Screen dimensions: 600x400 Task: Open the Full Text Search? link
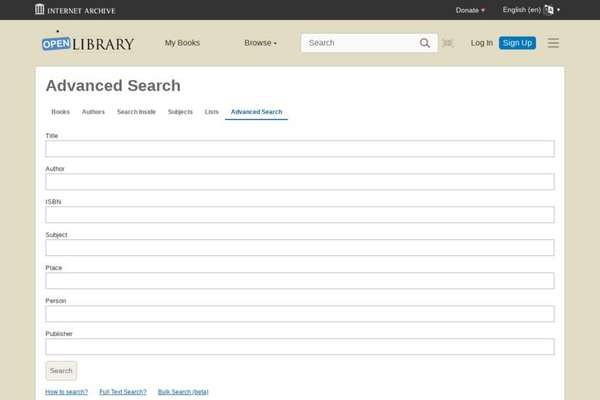[123, 392]
